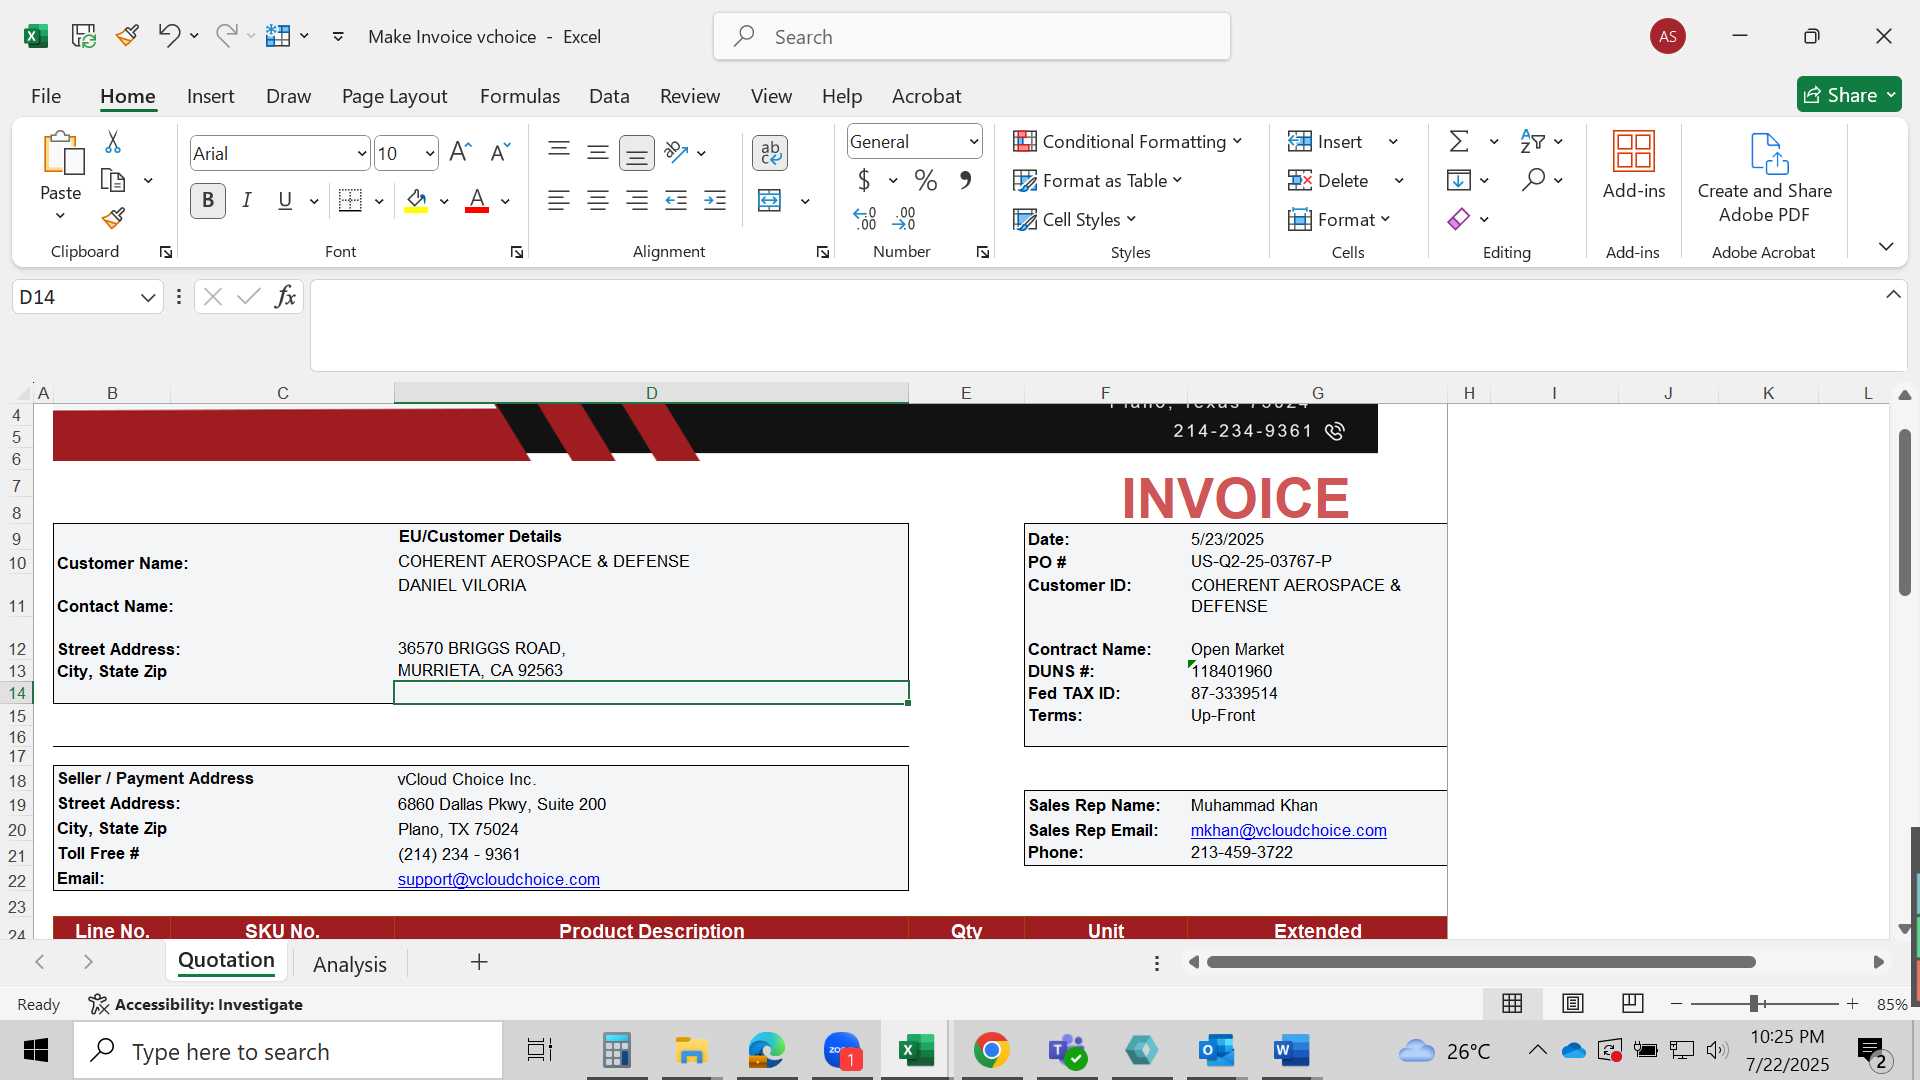Toggle Wrap Text button

pyautogui.click(x=770, y=152)
